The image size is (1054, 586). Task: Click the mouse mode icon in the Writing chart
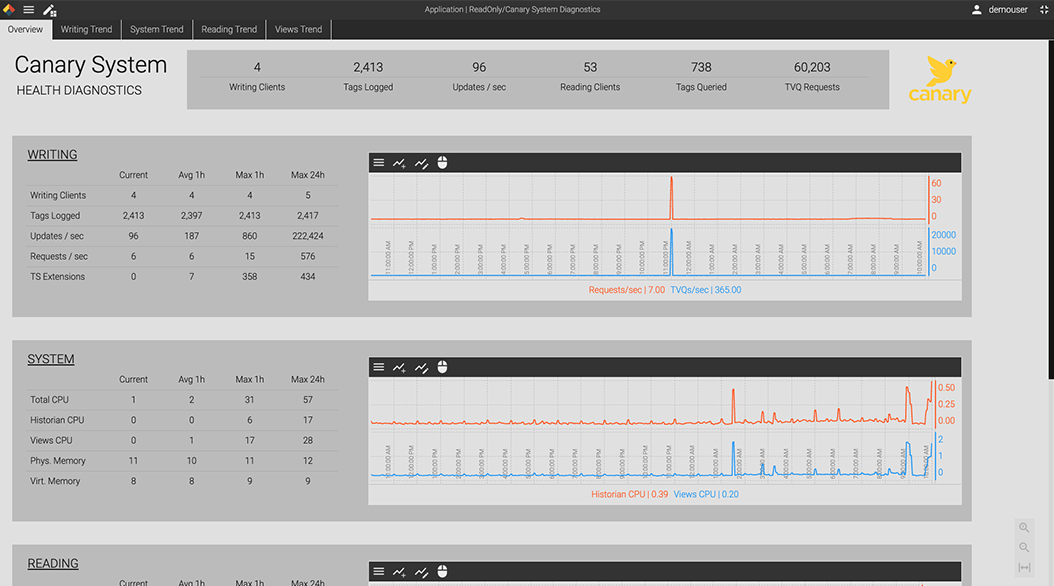[442, 163]
